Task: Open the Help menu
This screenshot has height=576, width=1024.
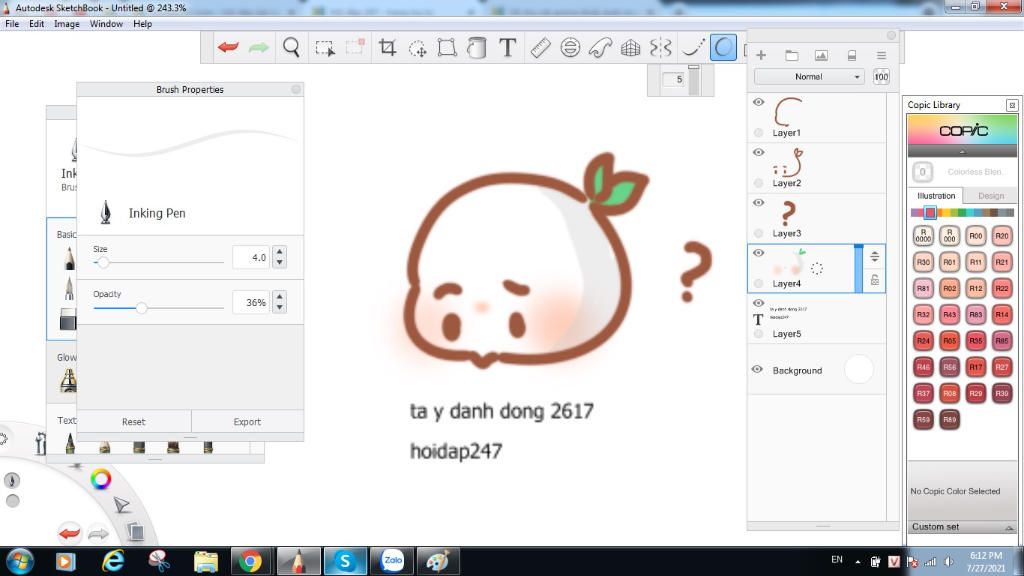Action: pos(142,24)
